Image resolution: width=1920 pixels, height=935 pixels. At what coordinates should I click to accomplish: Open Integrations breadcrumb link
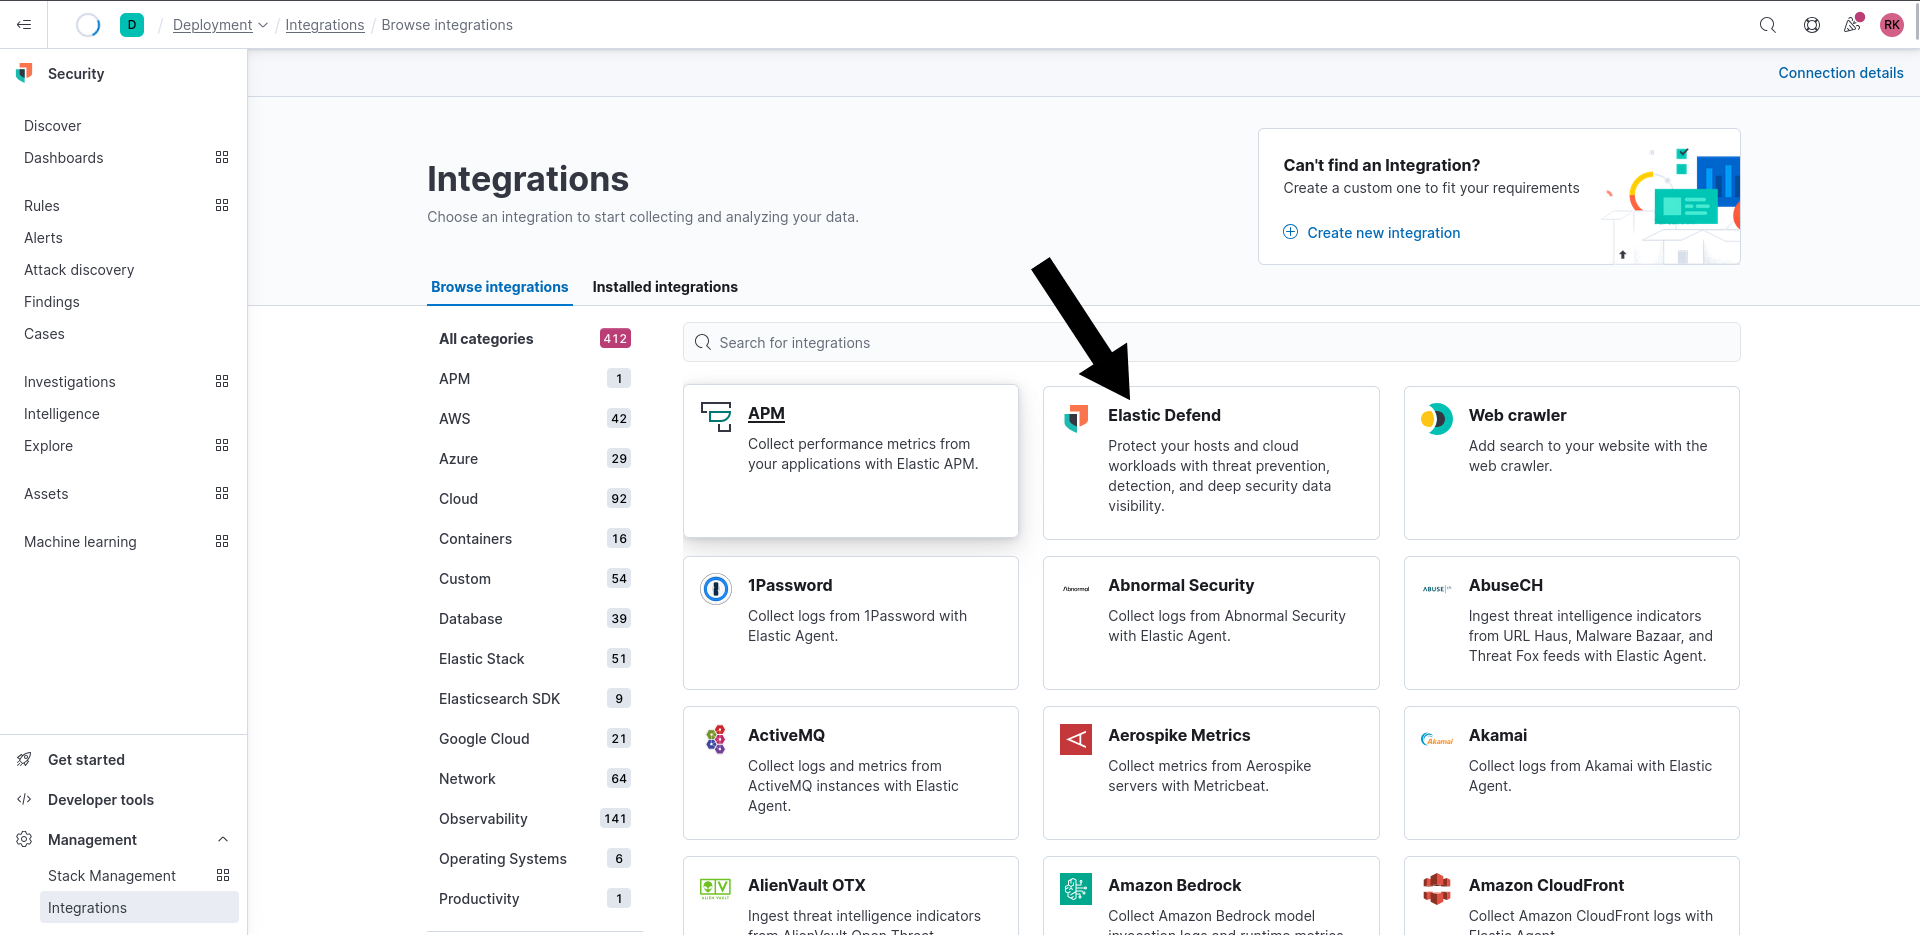pos(325,25)
